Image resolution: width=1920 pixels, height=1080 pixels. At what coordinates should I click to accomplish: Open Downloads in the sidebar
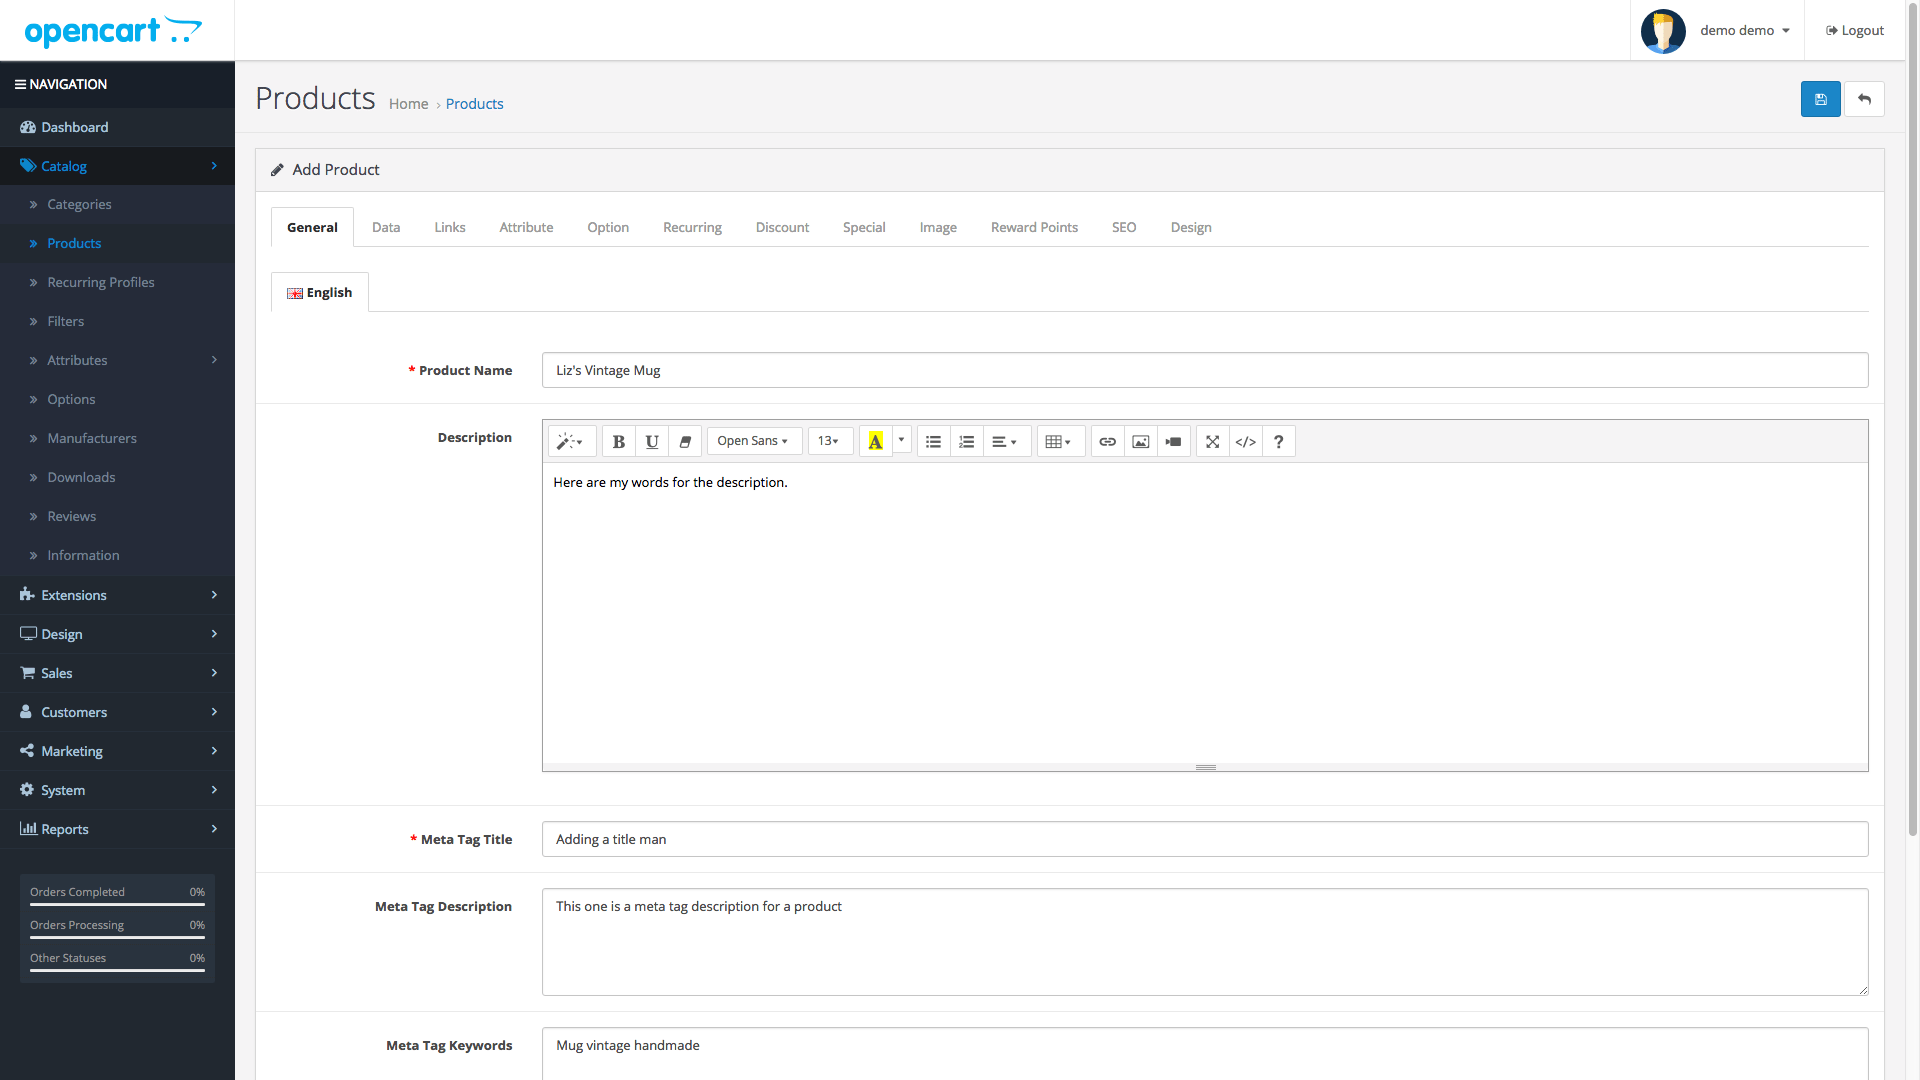click(x=117, y=477)
